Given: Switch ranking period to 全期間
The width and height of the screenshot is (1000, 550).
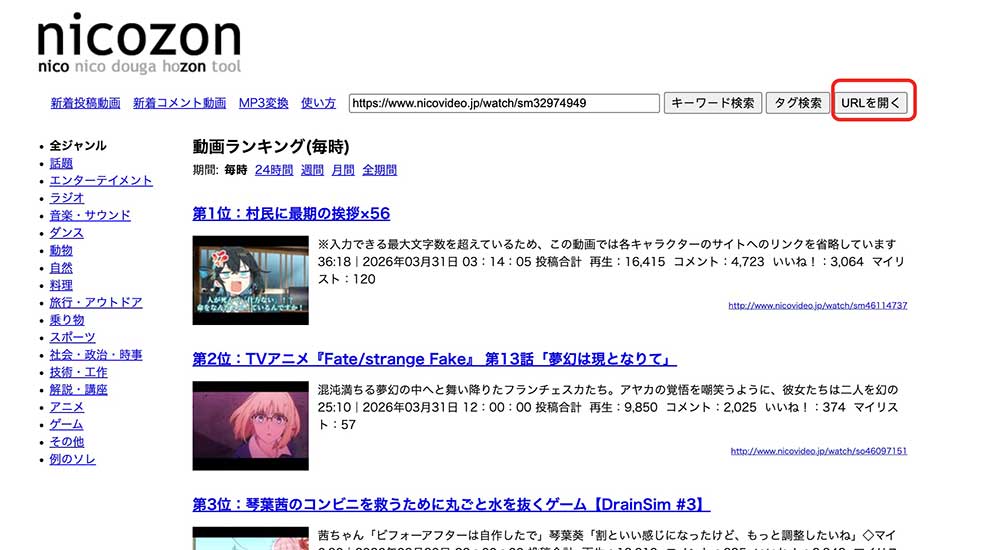Looking at the screenshot, I should coord(379,170).
